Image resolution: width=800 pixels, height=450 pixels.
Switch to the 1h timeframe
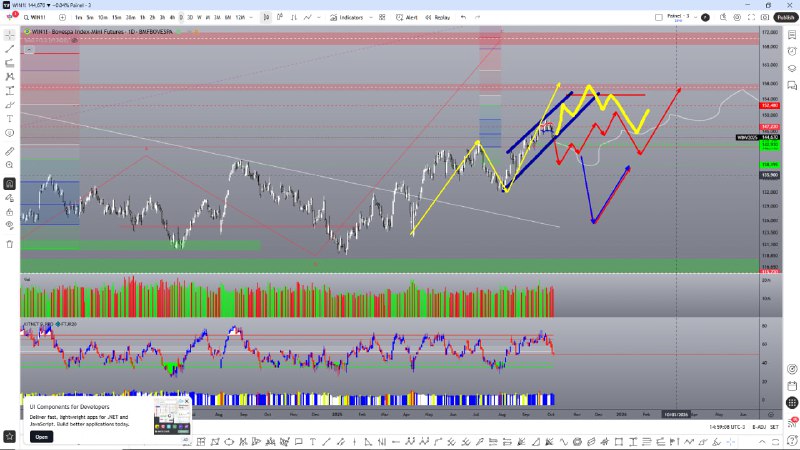click(141, 17)
